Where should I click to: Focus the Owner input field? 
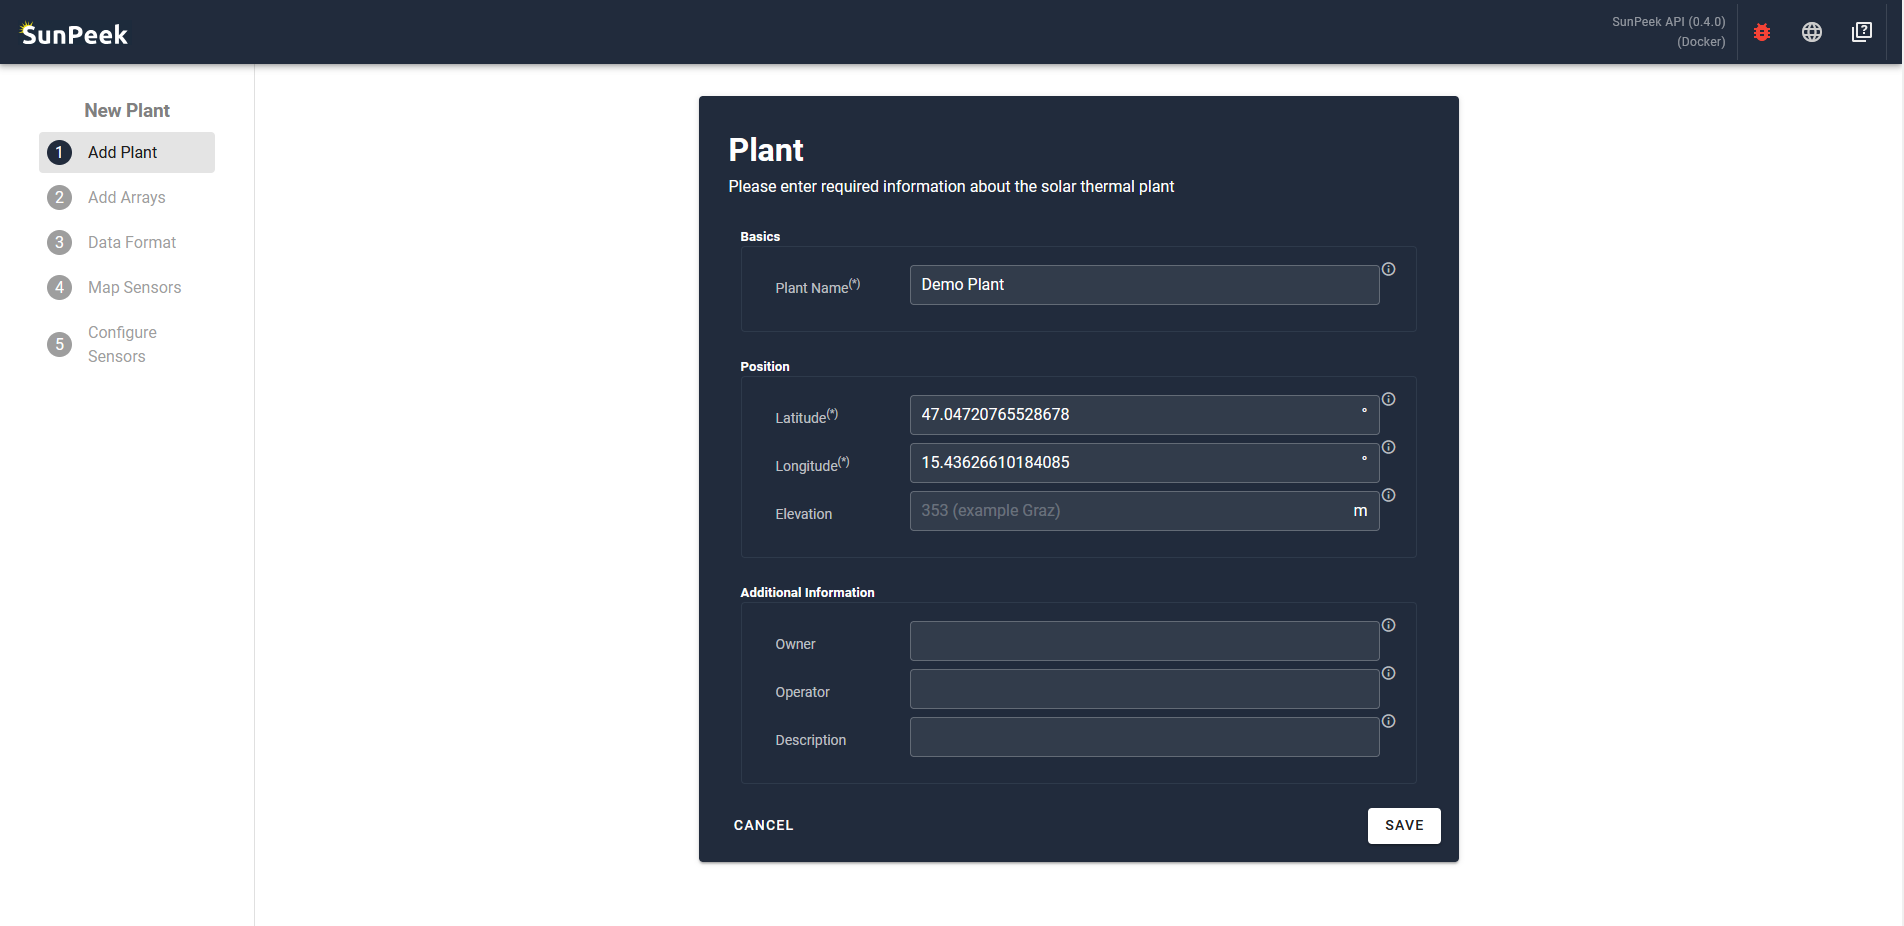pos(1144,641)
